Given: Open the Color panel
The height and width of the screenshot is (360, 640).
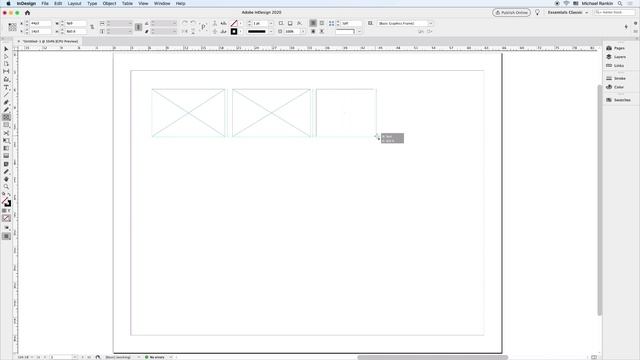Looking at the screenshot, I should click(x=615, y=87).
